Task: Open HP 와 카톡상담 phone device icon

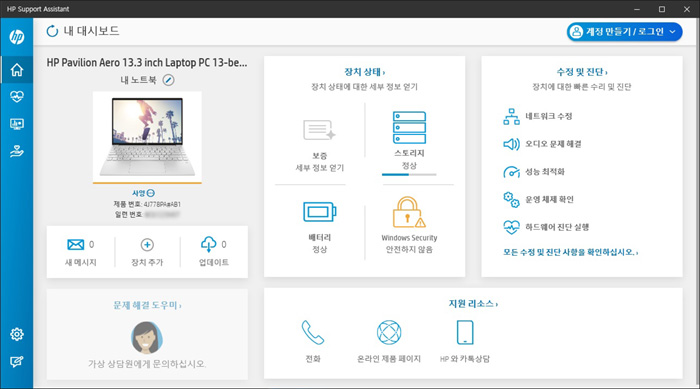Action: pyautogui.click(x=465, y=332)
